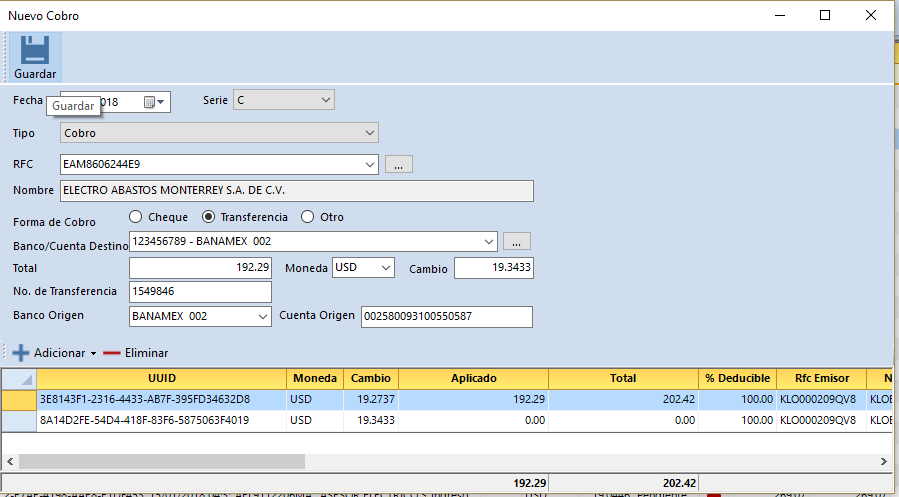This screenshot has width=899, height=497.
Task: Select the Transferencia radio button
Action: (x=209, y=217)
